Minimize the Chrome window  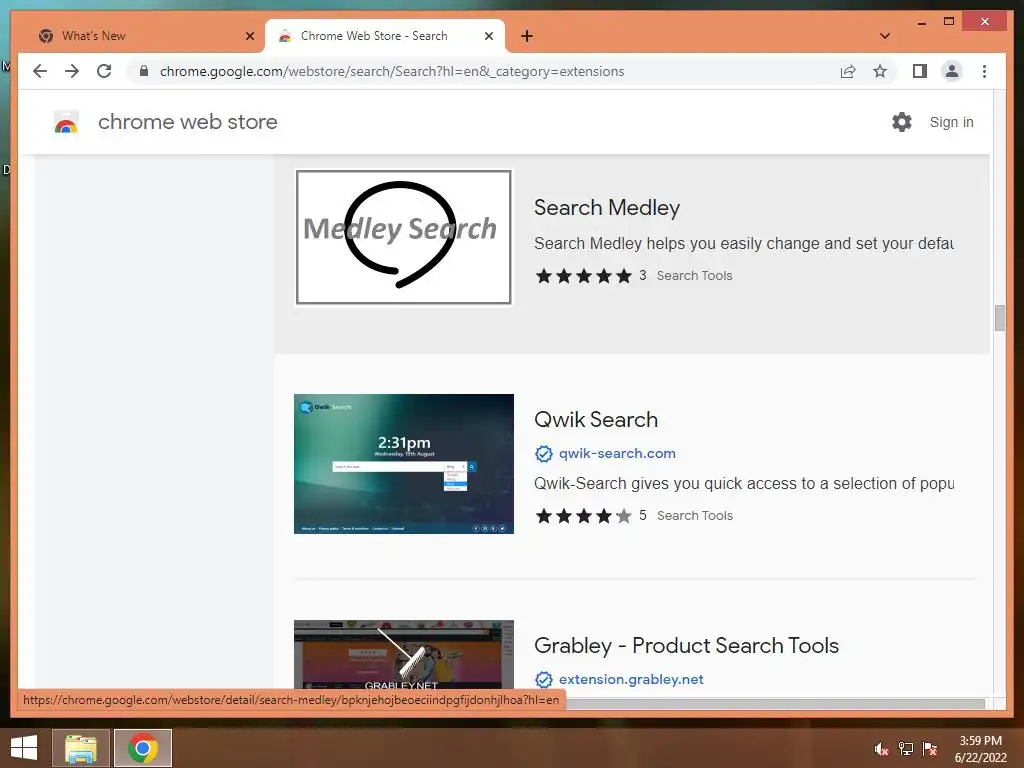pos(921,22)
